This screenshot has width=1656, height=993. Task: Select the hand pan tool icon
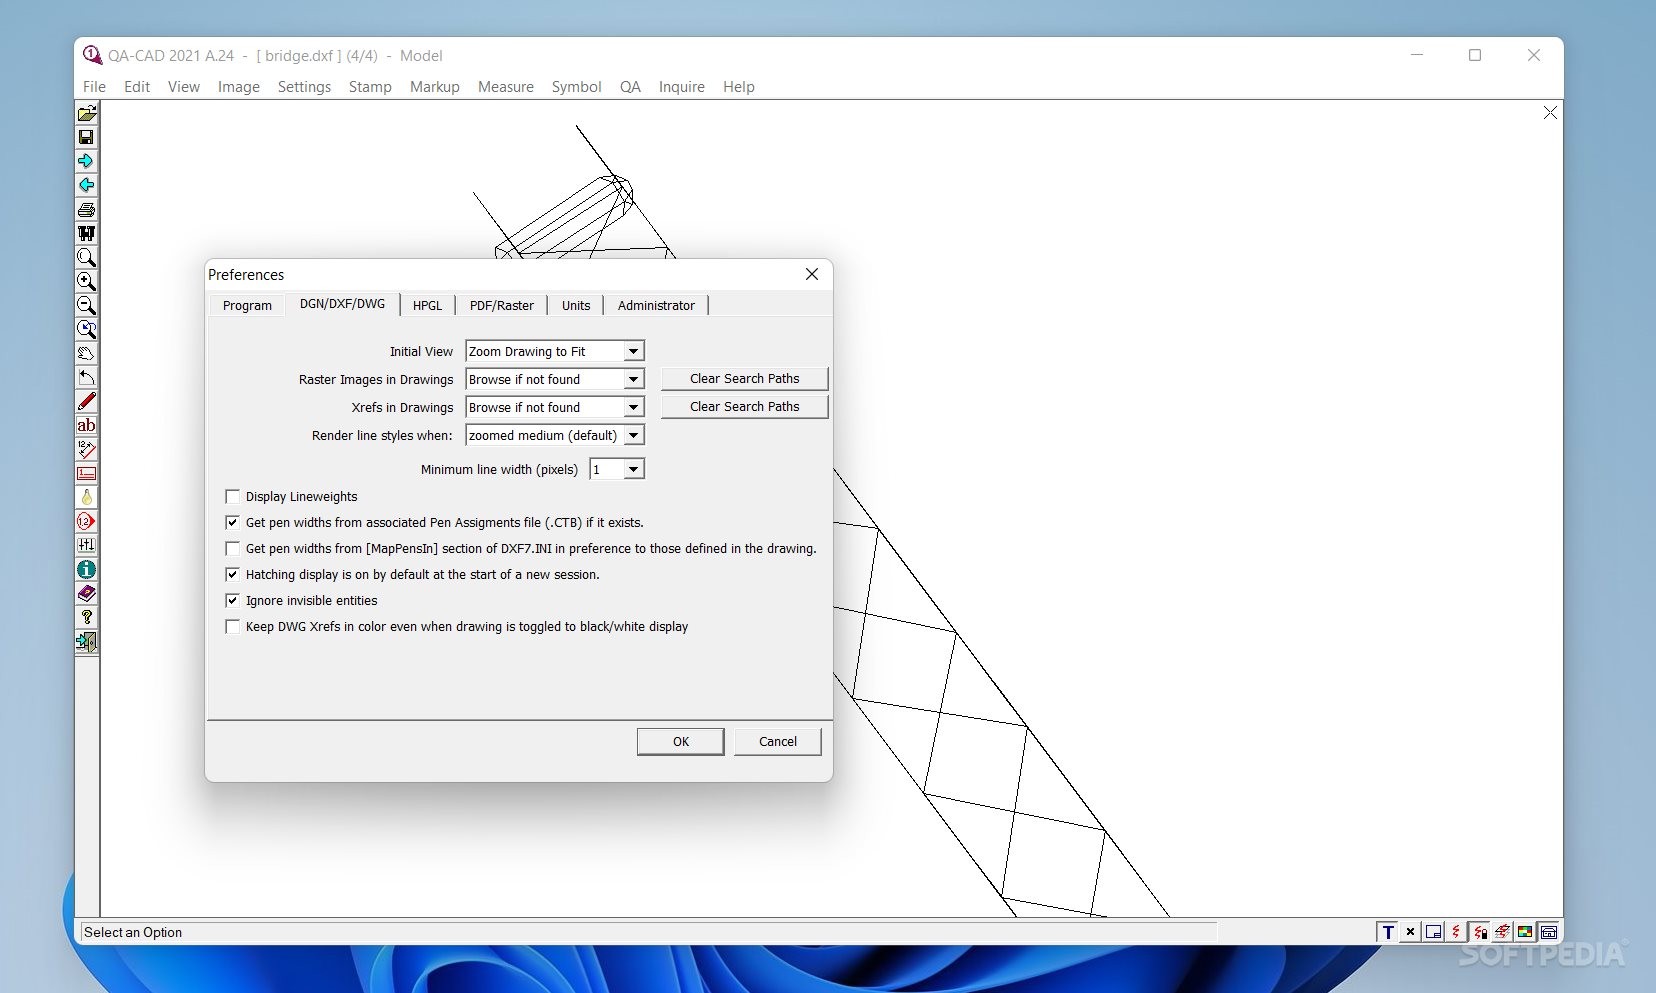(87, 353)
